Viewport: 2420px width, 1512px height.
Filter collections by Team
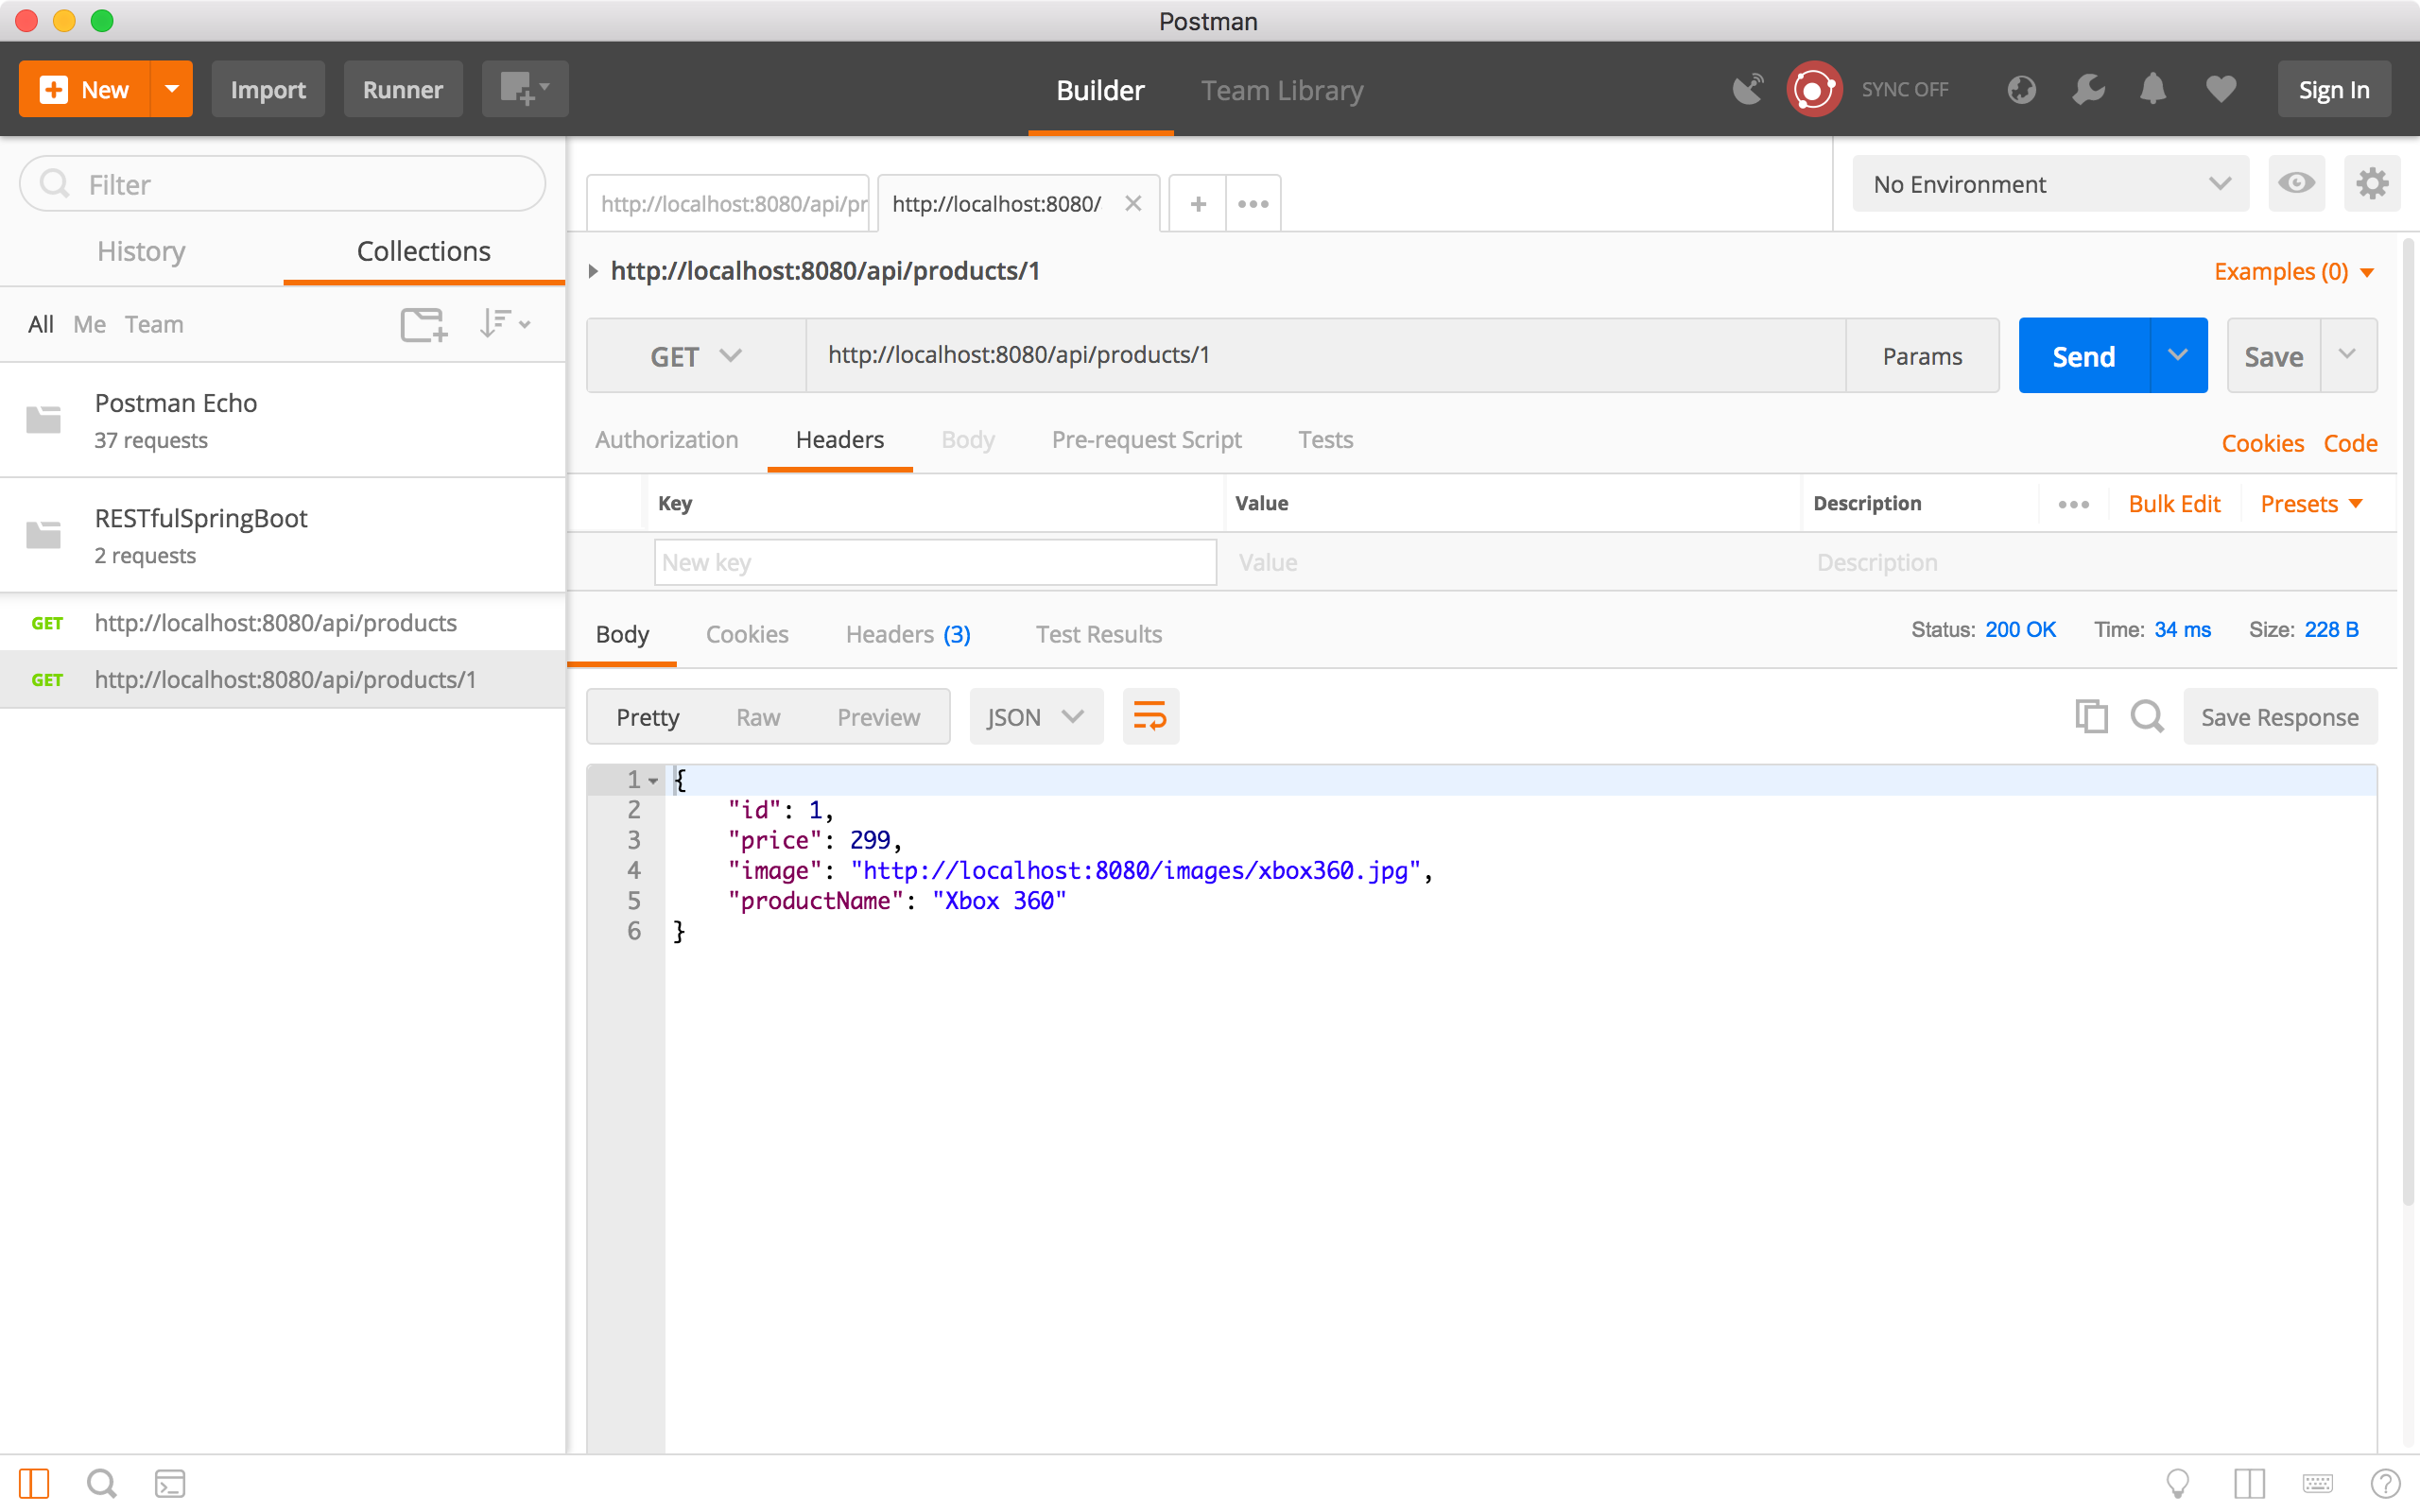coord(154,324)
